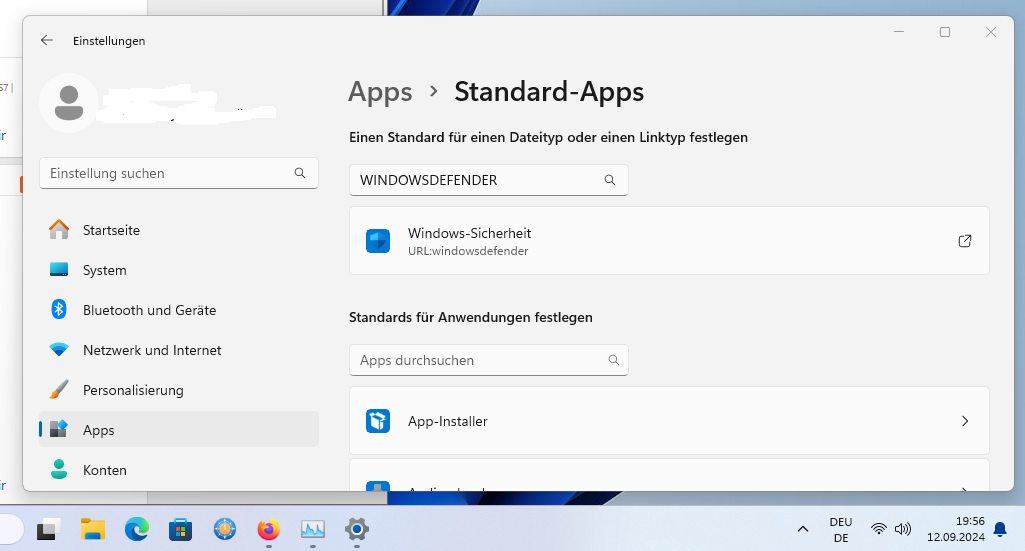Click the external link icon for Windows-Sicherheit
Image resolution: width=1025 pixels, height=551 pixels.
(x=965, y=241)
